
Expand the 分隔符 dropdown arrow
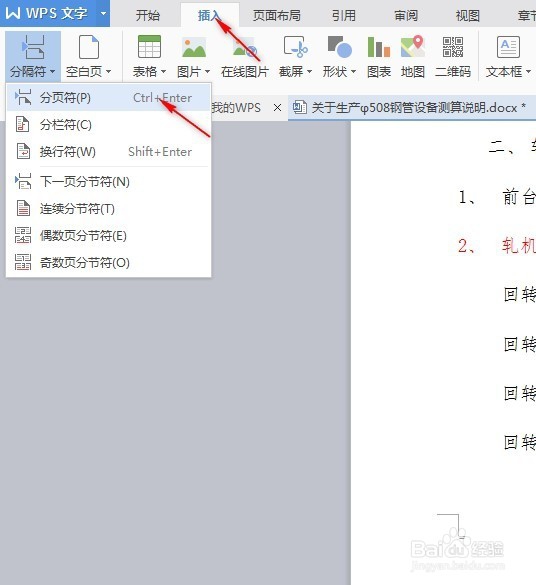tap(52, 71)
